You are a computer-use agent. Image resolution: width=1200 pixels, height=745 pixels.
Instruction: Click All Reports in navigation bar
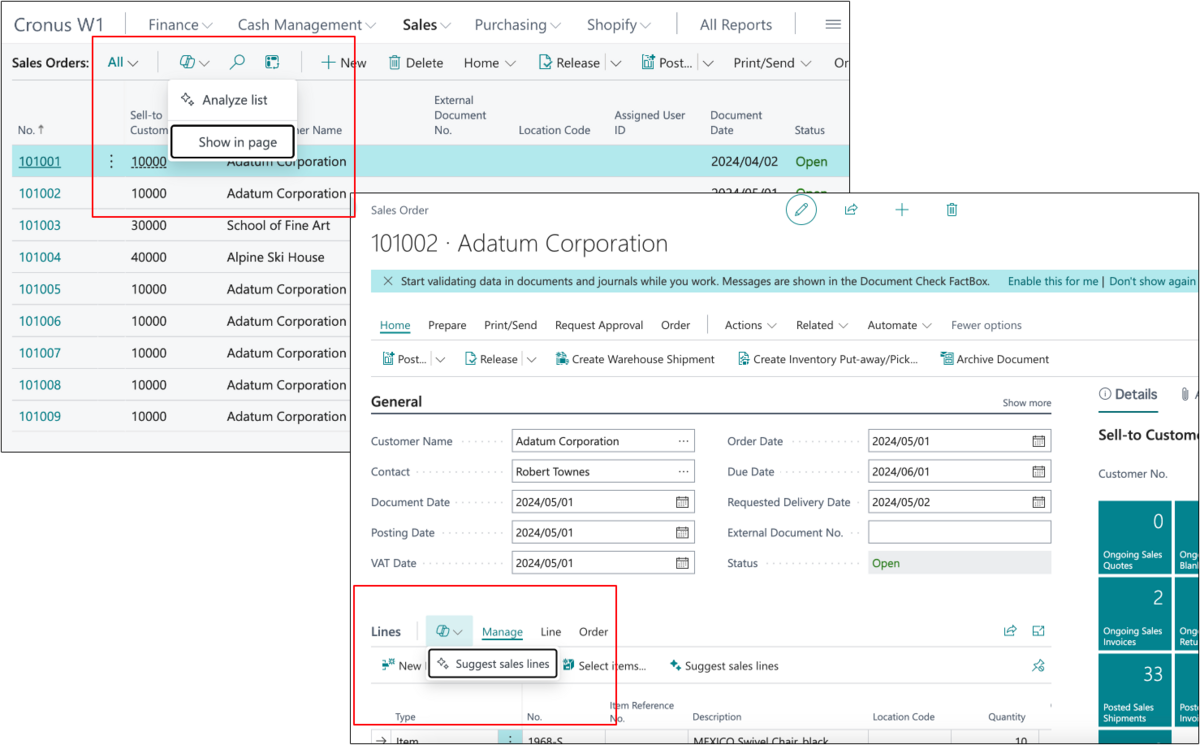(736, 24)
